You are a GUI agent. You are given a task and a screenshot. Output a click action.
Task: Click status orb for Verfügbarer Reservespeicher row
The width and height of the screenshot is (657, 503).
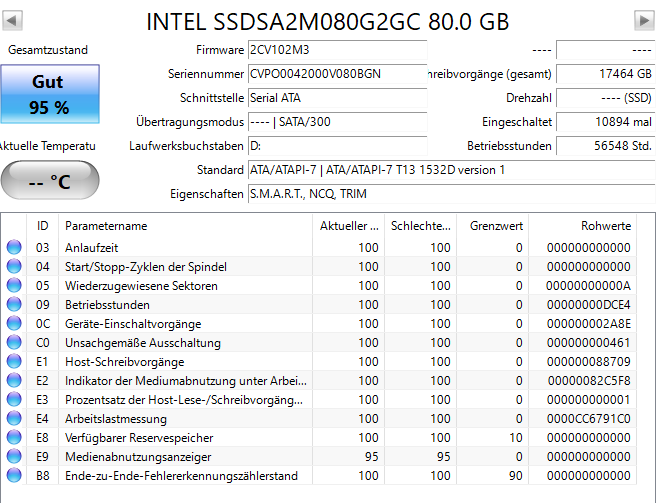(x=14, y=437)
